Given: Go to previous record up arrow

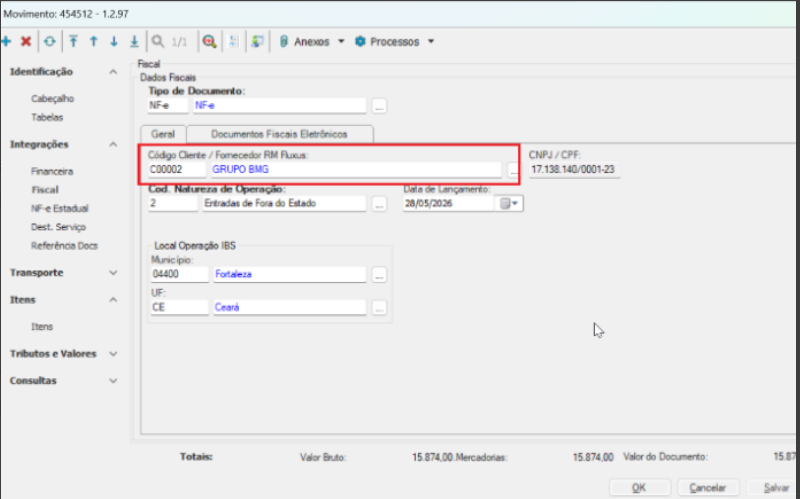Looking at the screenshot, I should tap(94, 41).
